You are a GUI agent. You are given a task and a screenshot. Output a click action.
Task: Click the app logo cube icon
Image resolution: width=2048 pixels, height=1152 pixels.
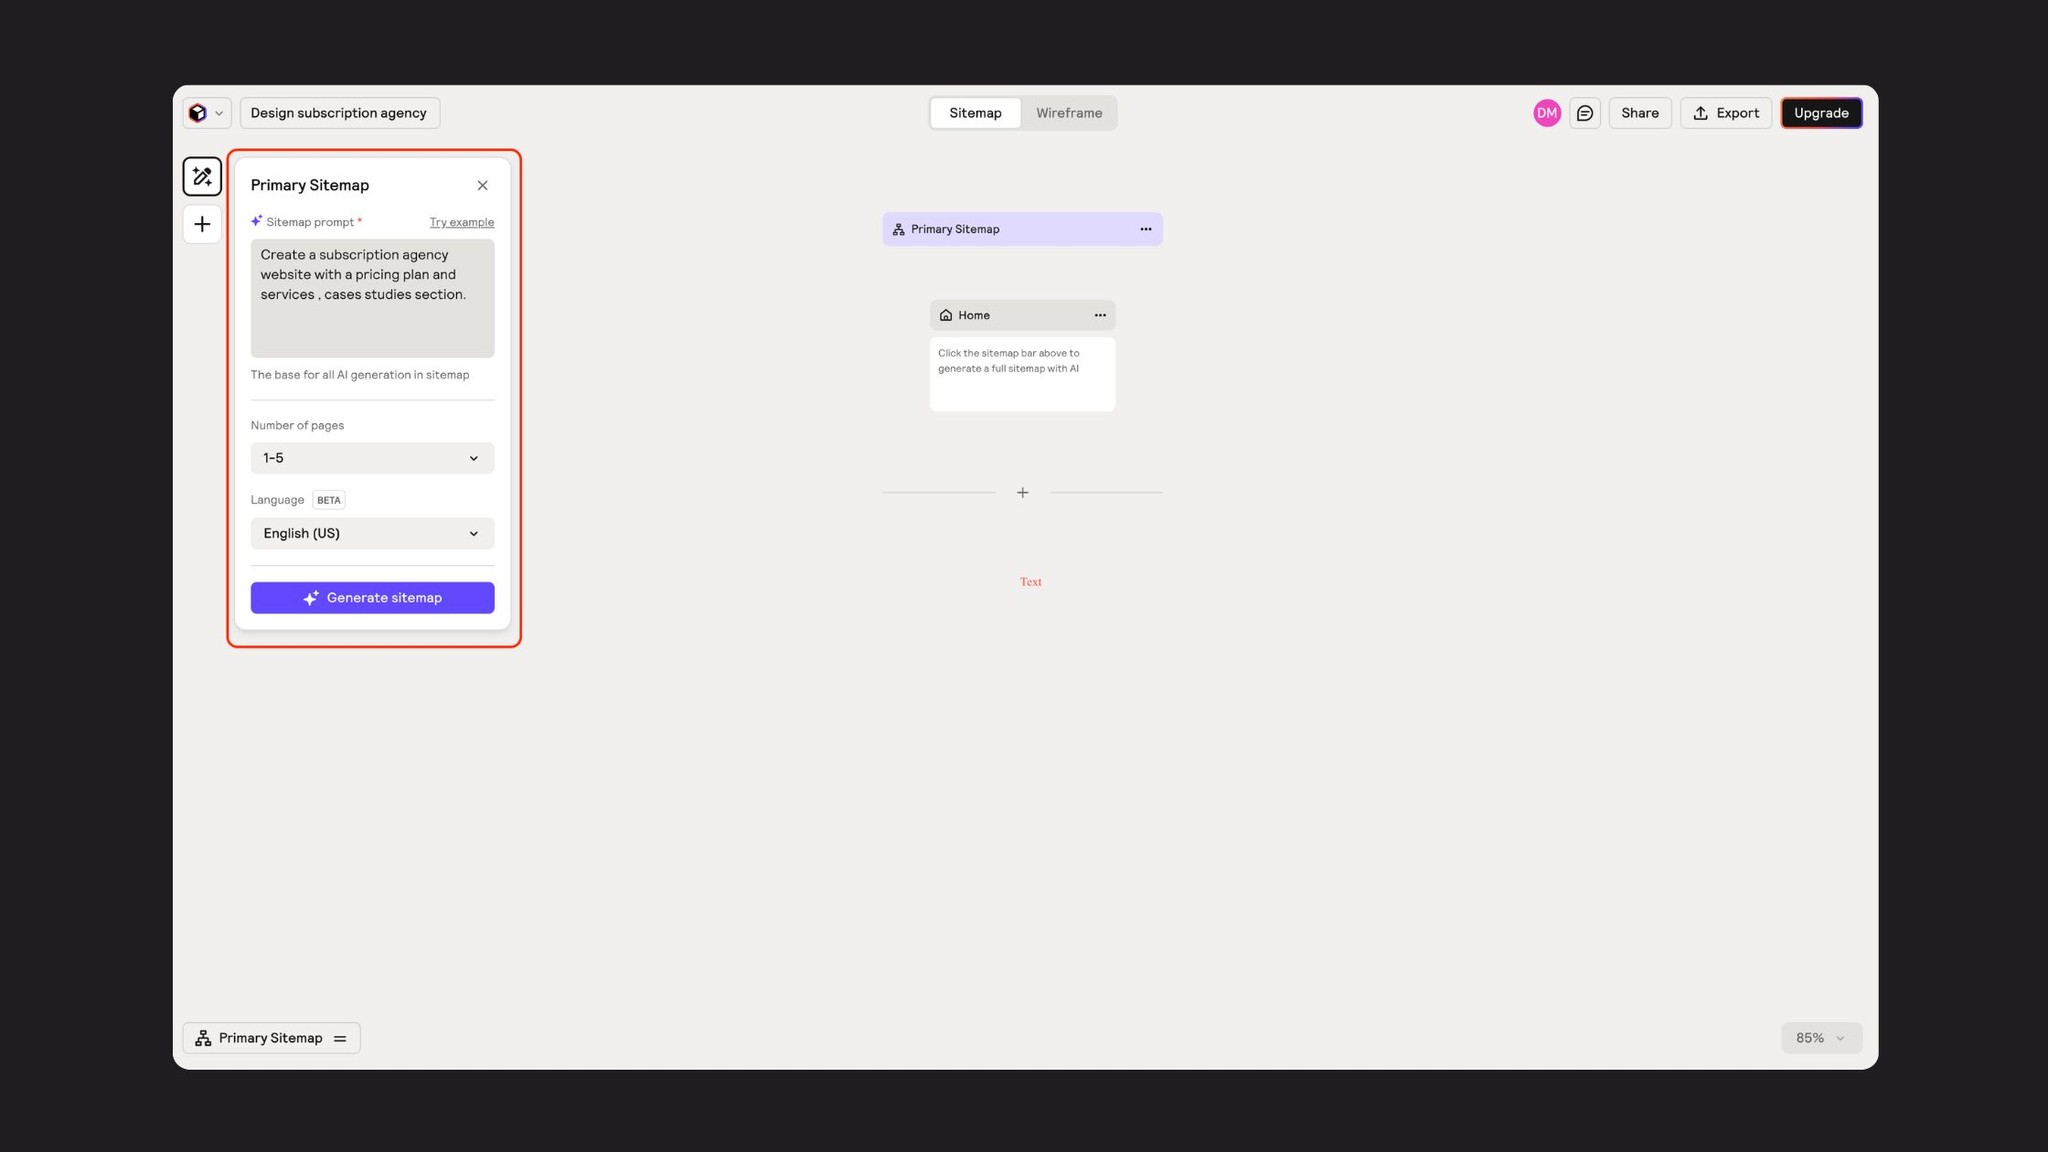coord(197,112)
